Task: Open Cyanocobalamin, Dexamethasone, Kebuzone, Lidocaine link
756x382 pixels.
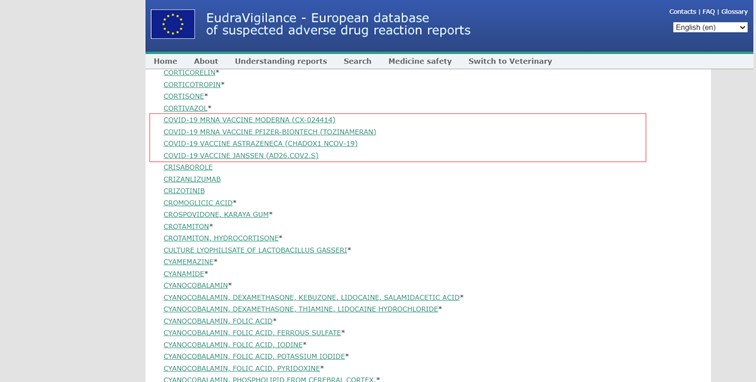Action: point(311,297)
